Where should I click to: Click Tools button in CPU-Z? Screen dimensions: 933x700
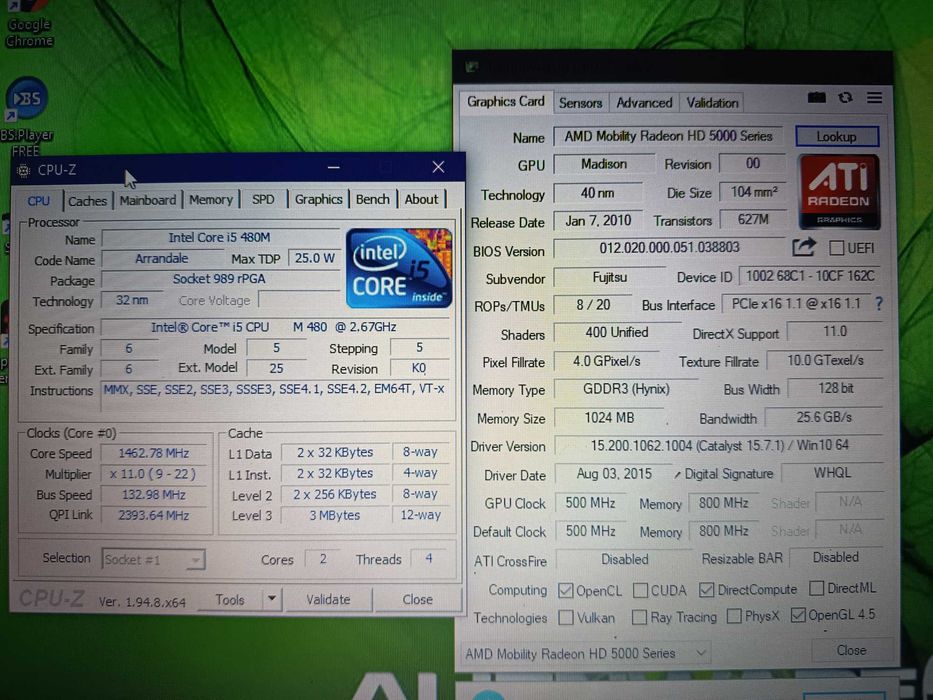(x=230, y=599)
